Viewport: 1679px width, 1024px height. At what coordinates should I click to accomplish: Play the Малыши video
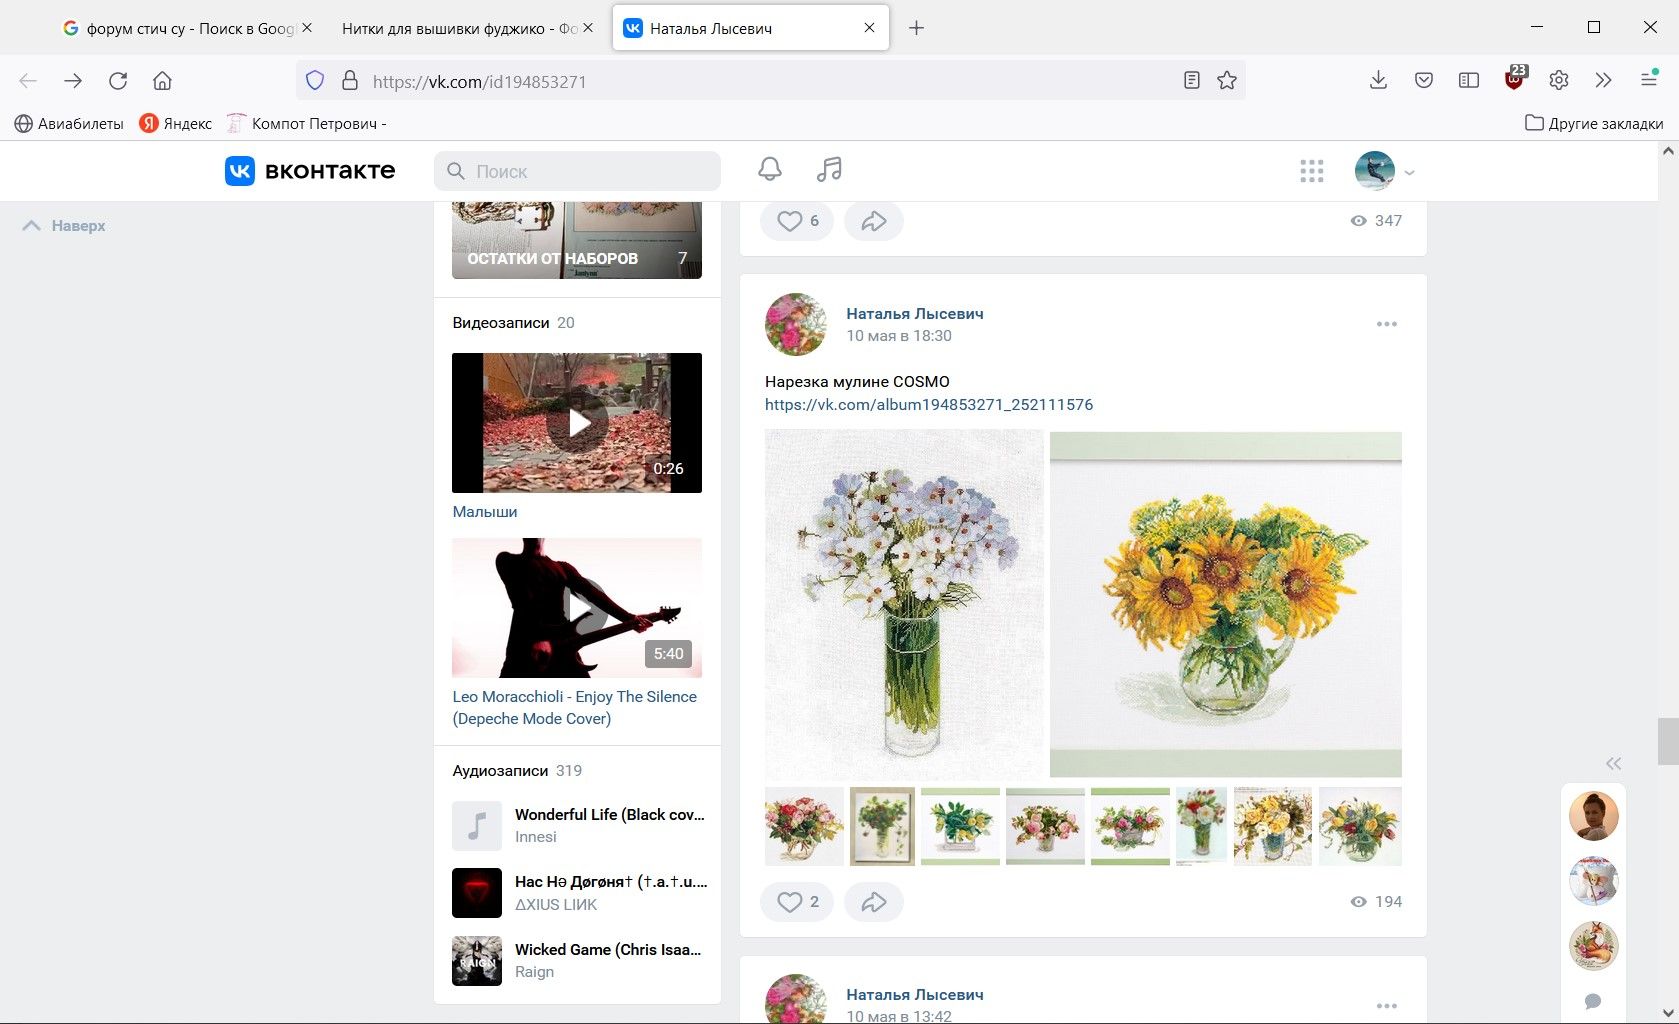pyautogui.click(x=577, y=423)
